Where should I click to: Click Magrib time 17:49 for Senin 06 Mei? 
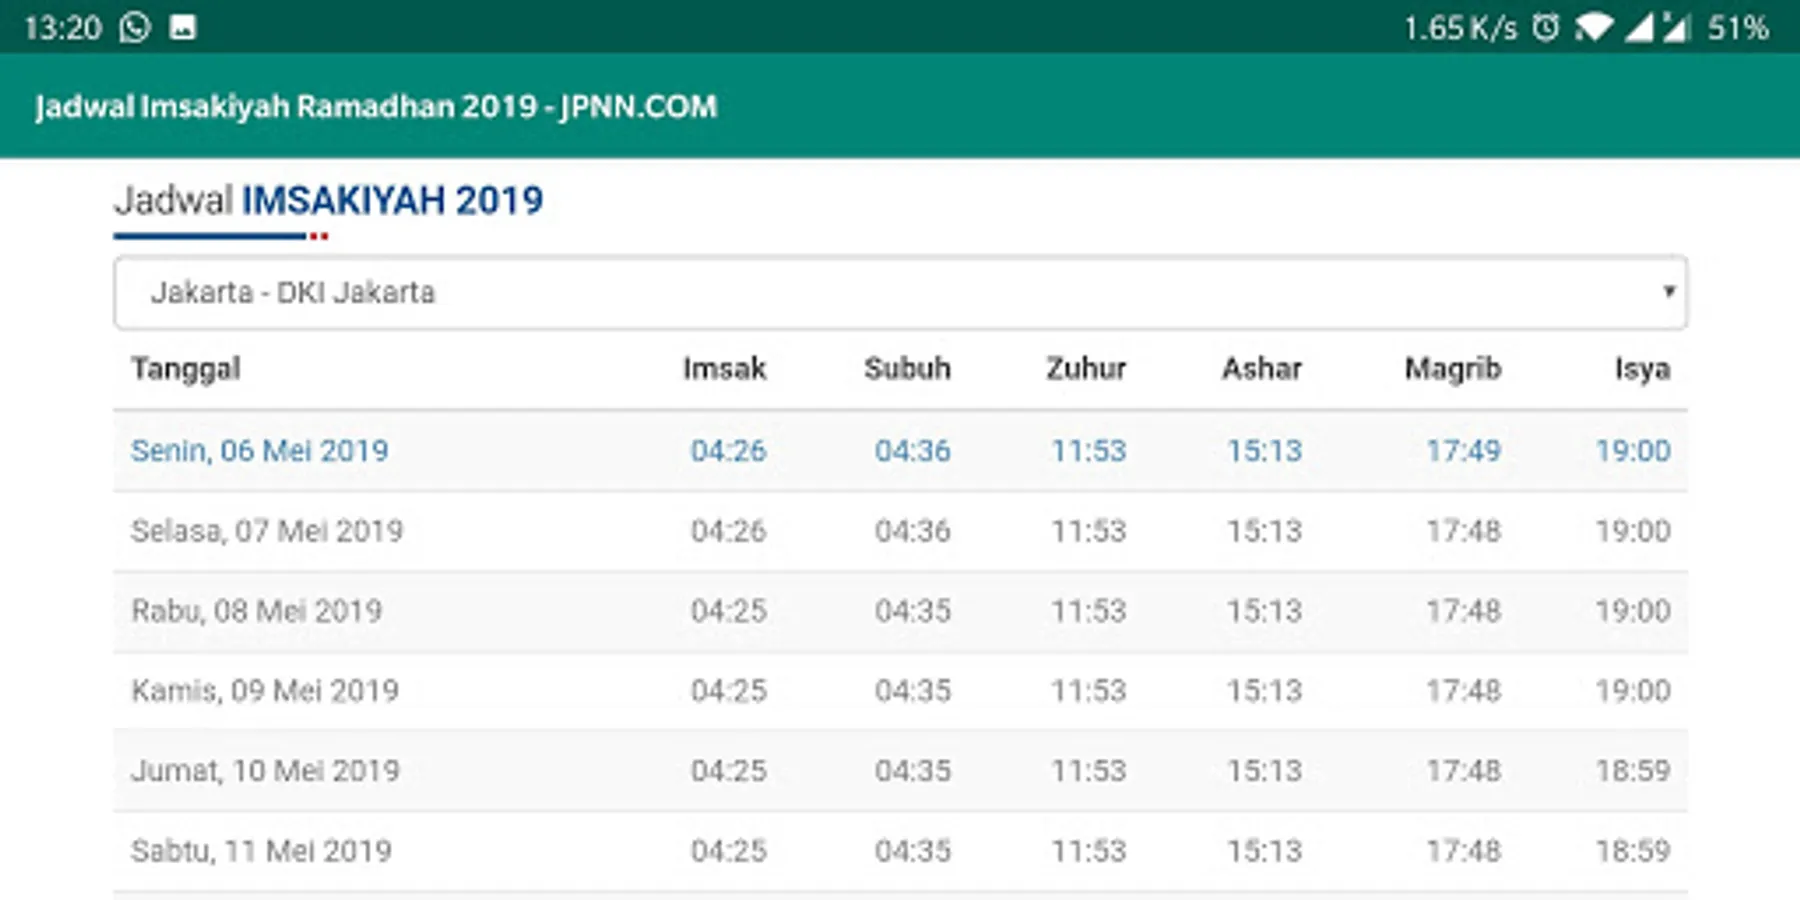click(x=1463, y=451)
